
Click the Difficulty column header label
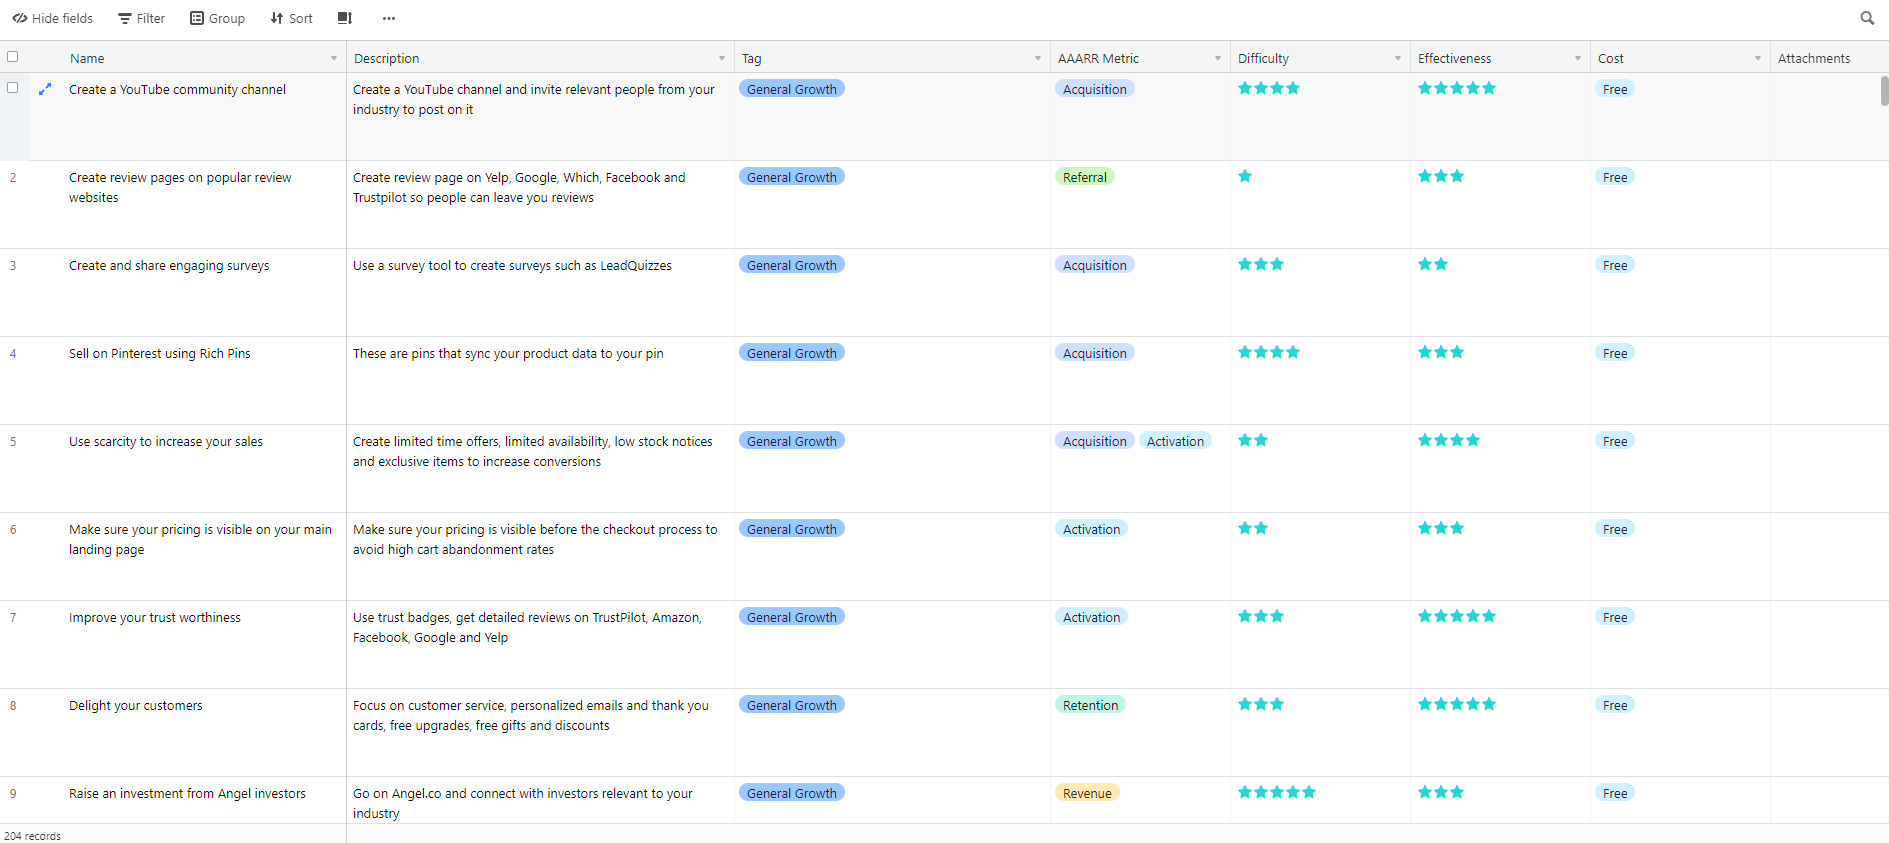(x=1263, y=58)
